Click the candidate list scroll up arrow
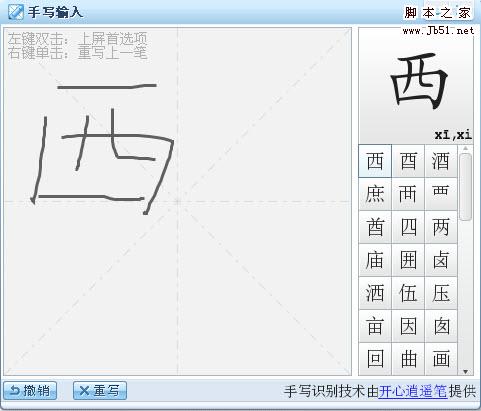481x411 pixels. click(x=465, y=148)
